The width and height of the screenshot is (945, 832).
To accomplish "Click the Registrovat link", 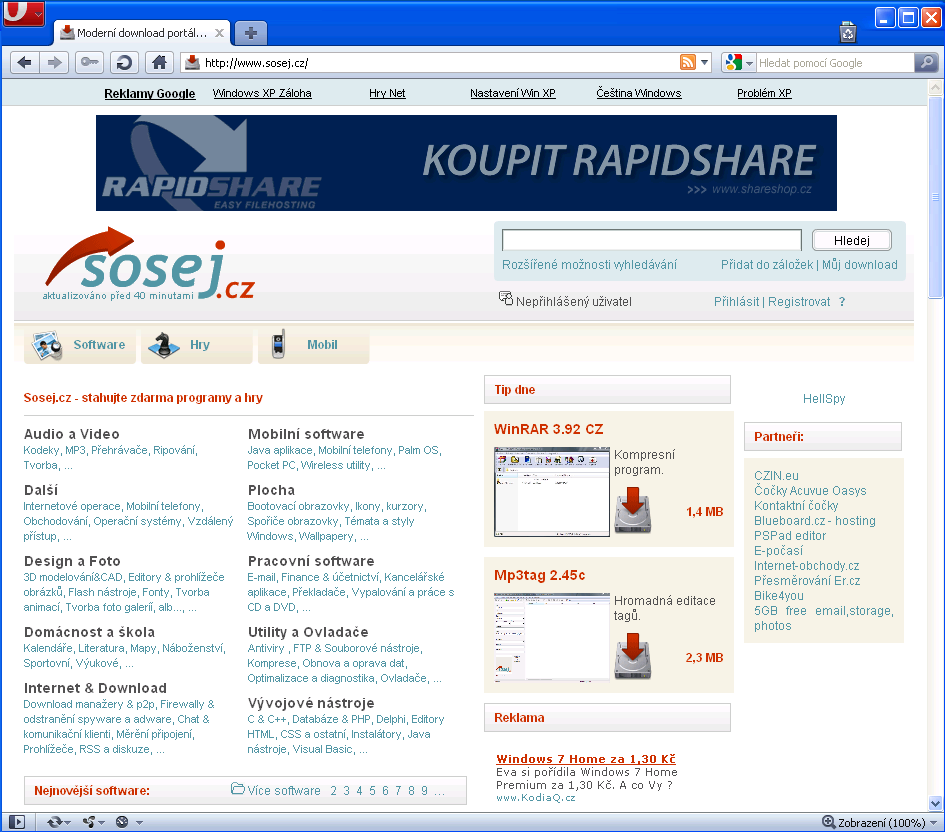I will point(799,302).
